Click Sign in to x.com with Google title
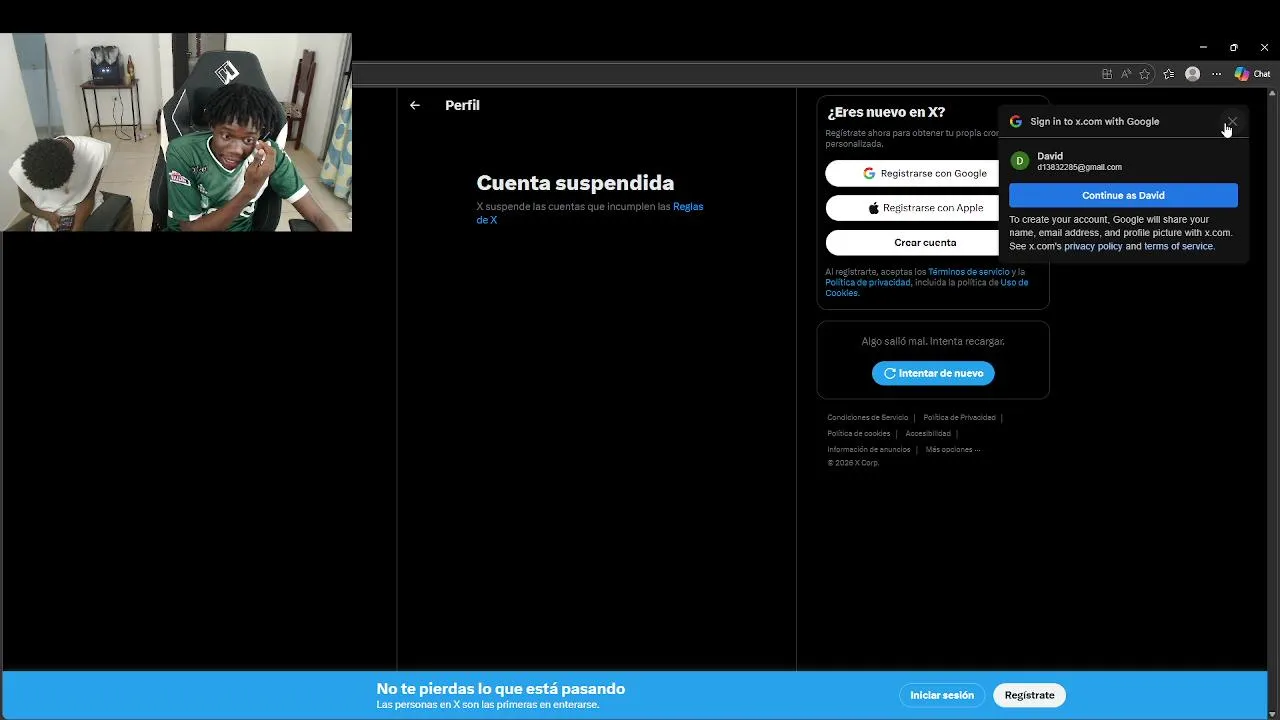 pos(1095,121)
